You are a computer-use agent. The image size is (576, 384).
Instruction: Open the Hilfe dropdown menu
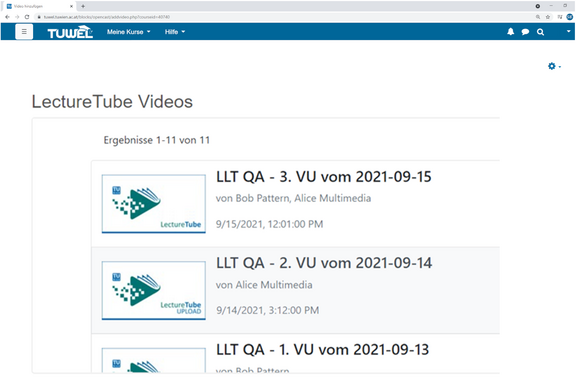[175, 32]
